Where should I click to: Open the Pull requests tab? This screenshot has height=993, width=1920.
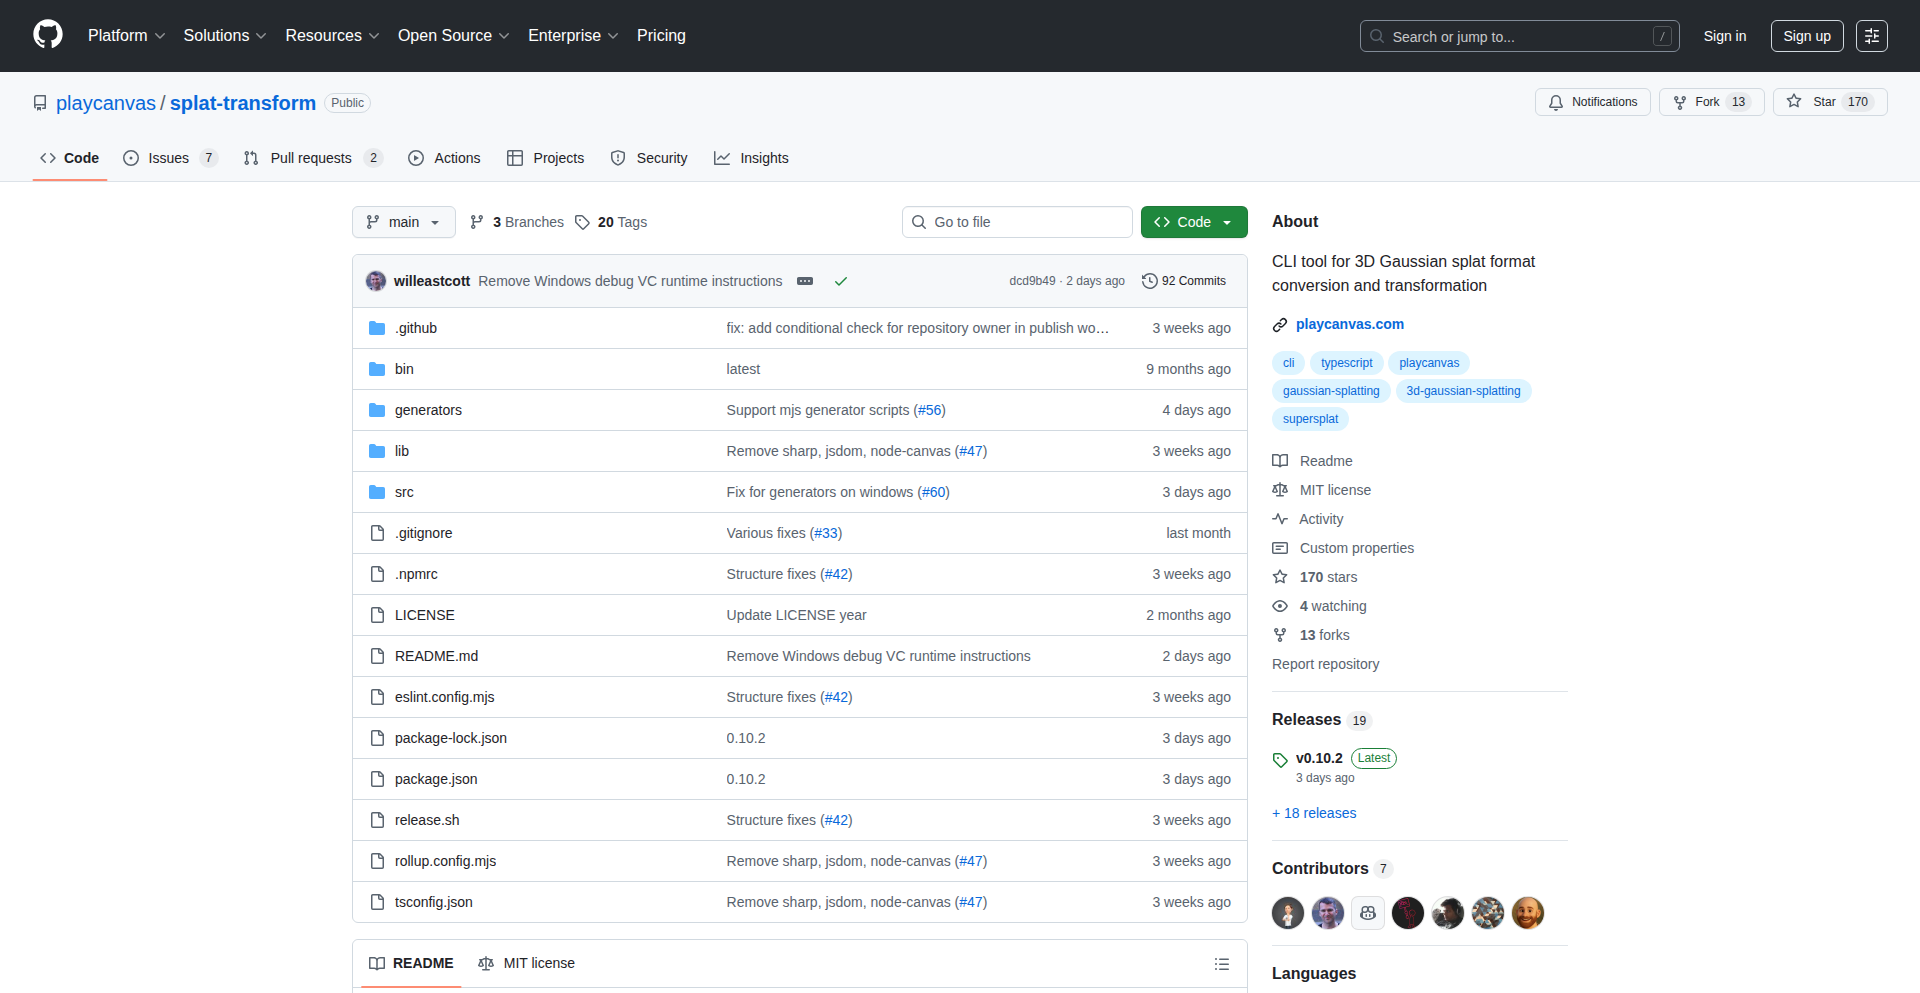[313, 158]
